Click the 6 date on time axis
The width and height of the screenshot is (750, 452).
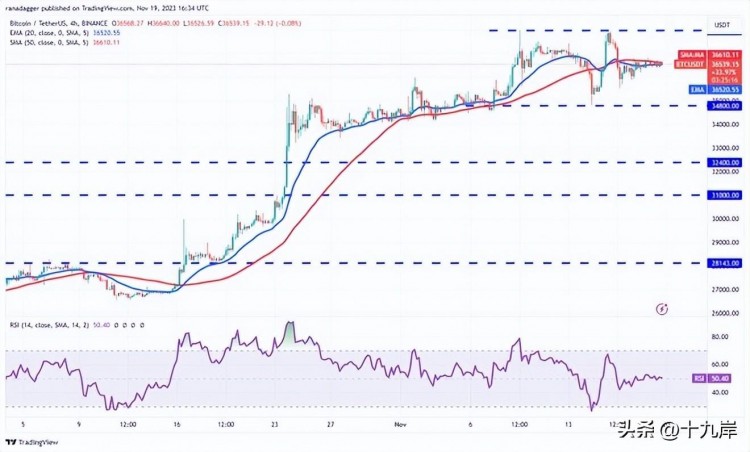pos(471,424)
